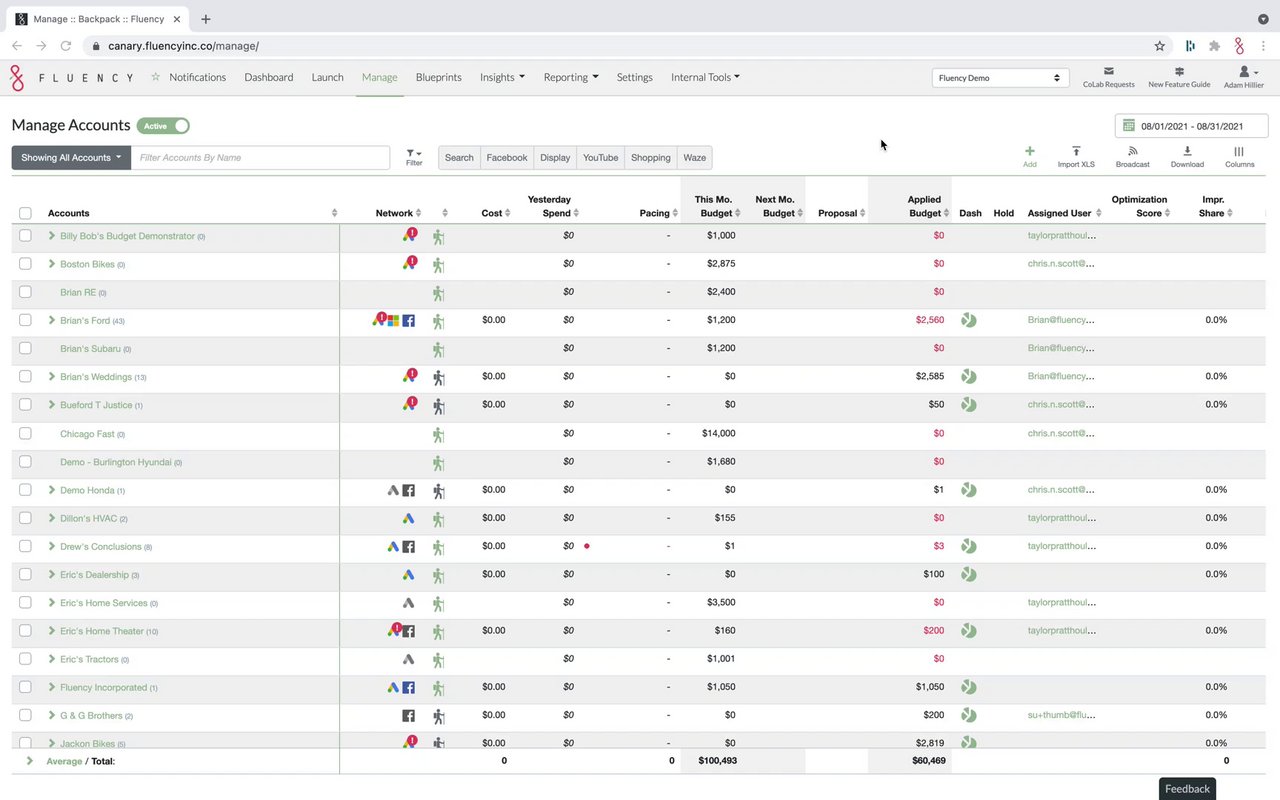Click the hiker icon in Brian's Weddings row

[438, 378]
